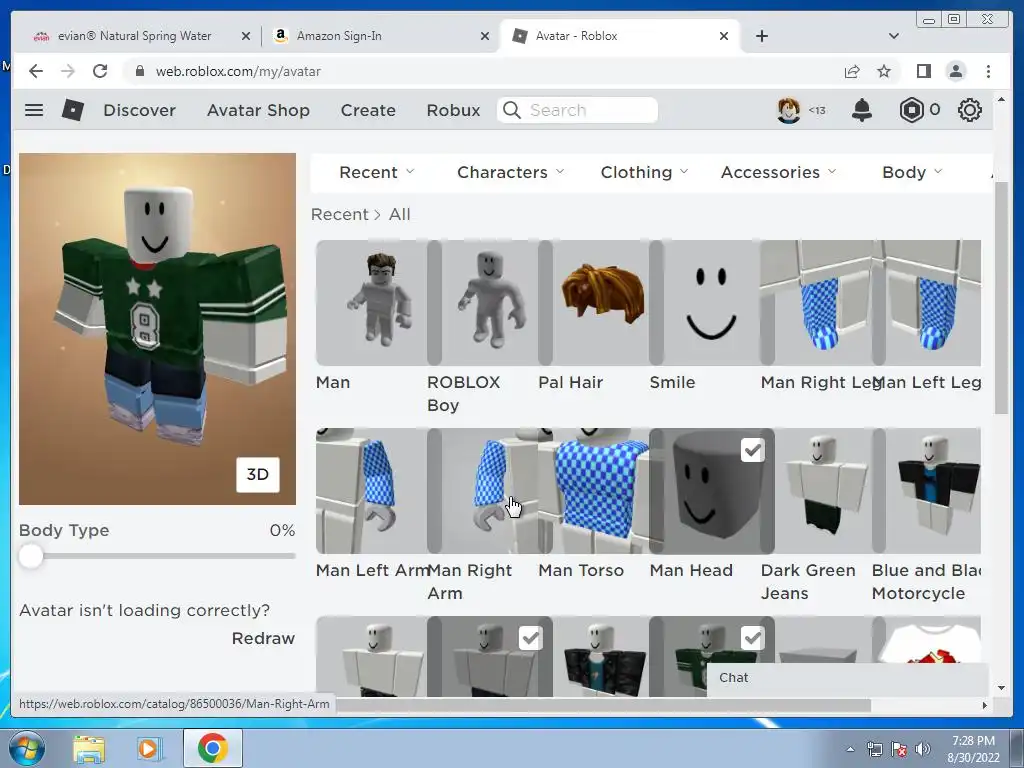Open Roblox settings gear
The height and width of the screenshot is (768, 1024).
point(970,110)
